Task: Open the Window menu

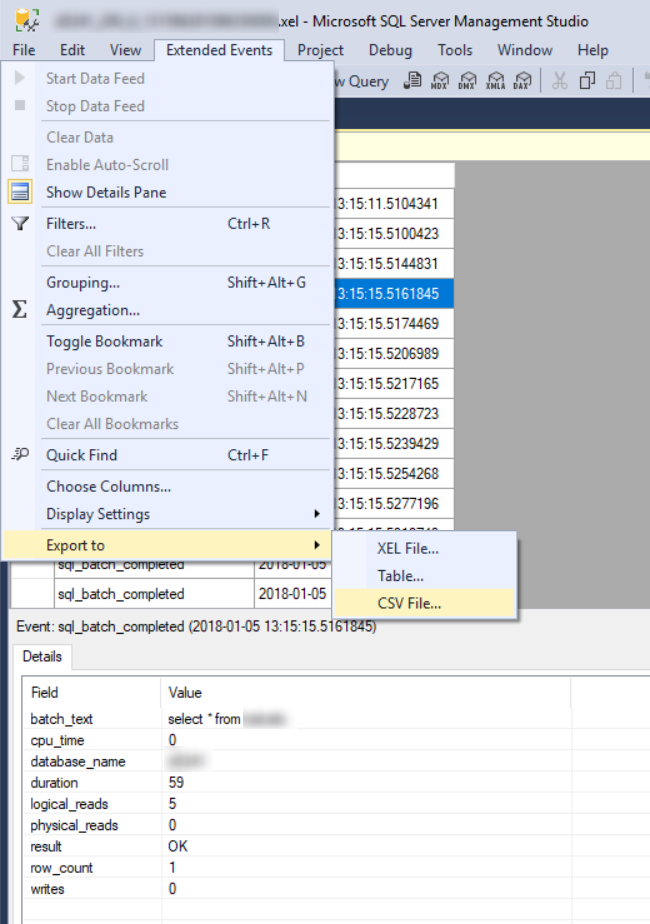Action: click(524, 50)
